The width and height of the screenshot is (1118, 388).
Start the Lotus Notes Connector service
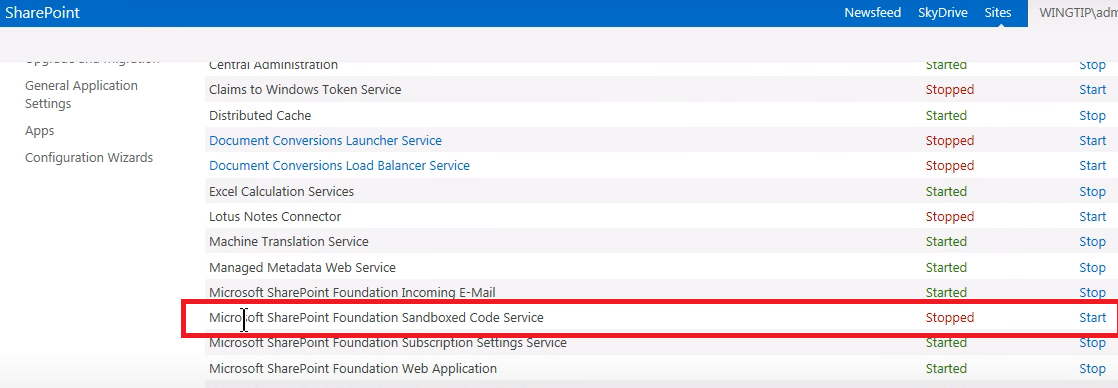pos(1092,216)
